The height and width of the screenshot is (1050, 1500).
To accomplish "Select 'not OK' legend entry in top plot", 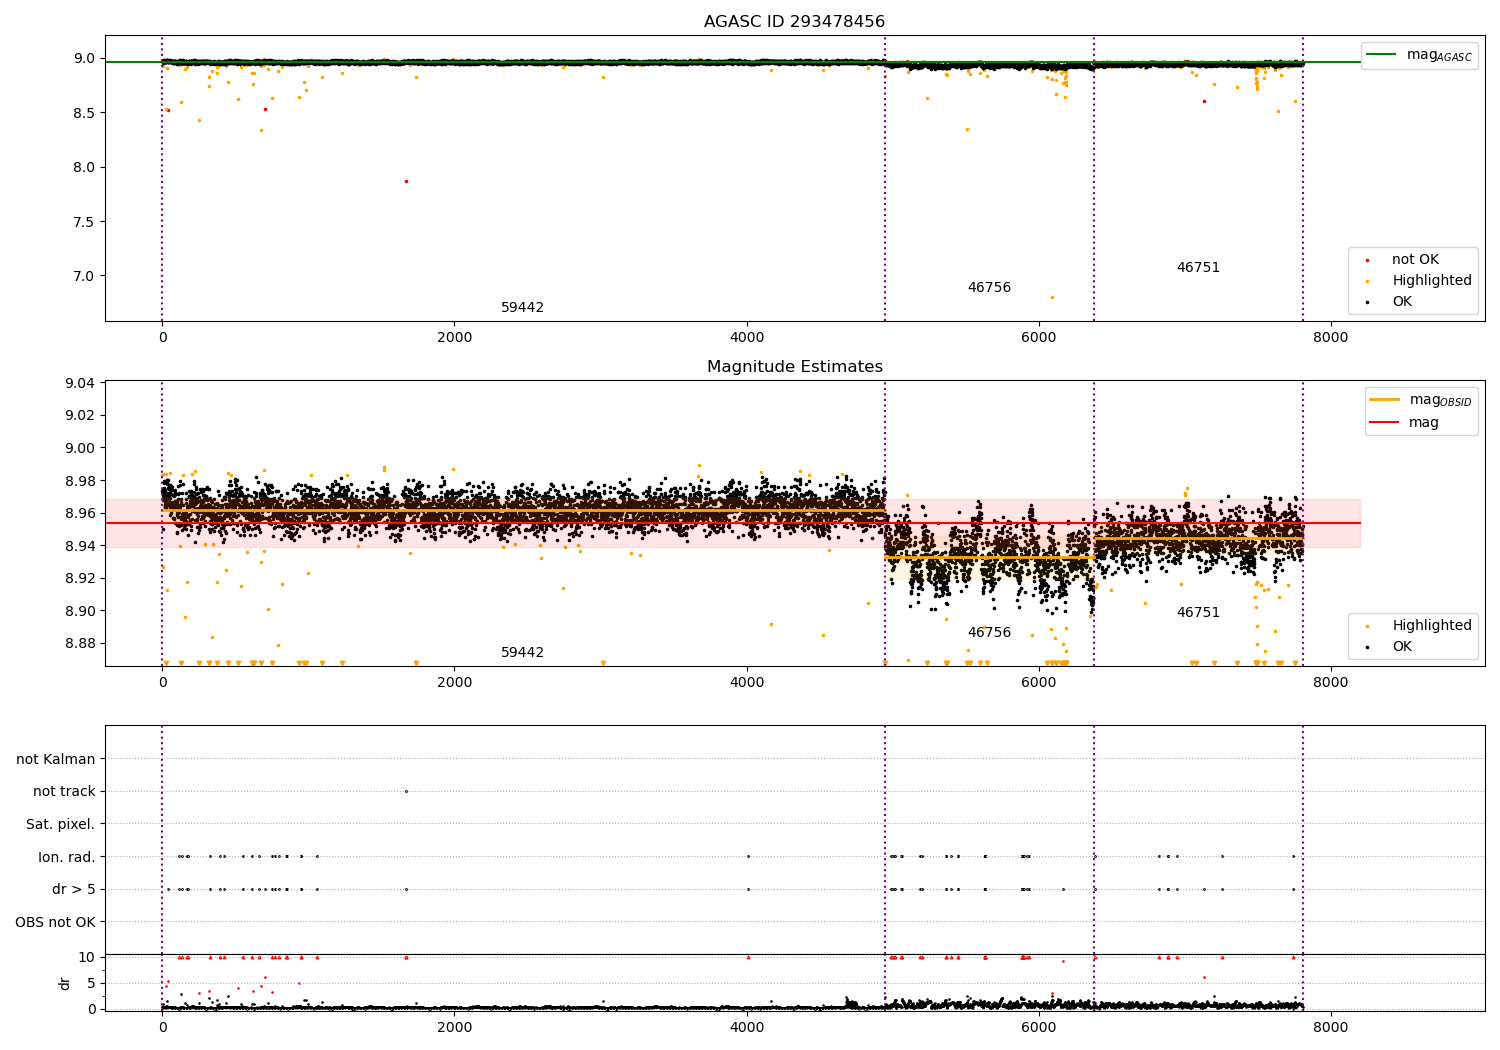I will (x=1415, y=260).
